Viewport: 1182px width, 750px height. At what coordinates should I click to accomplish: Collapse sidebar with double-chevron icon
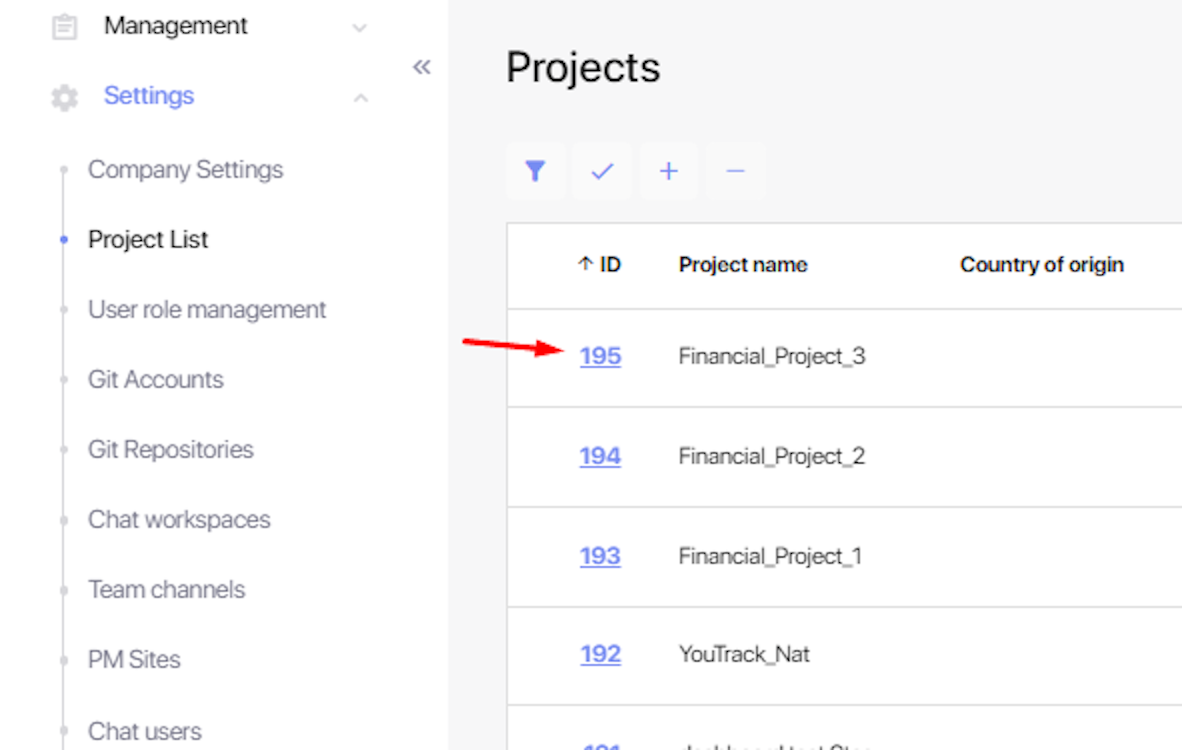coord(422,67)
